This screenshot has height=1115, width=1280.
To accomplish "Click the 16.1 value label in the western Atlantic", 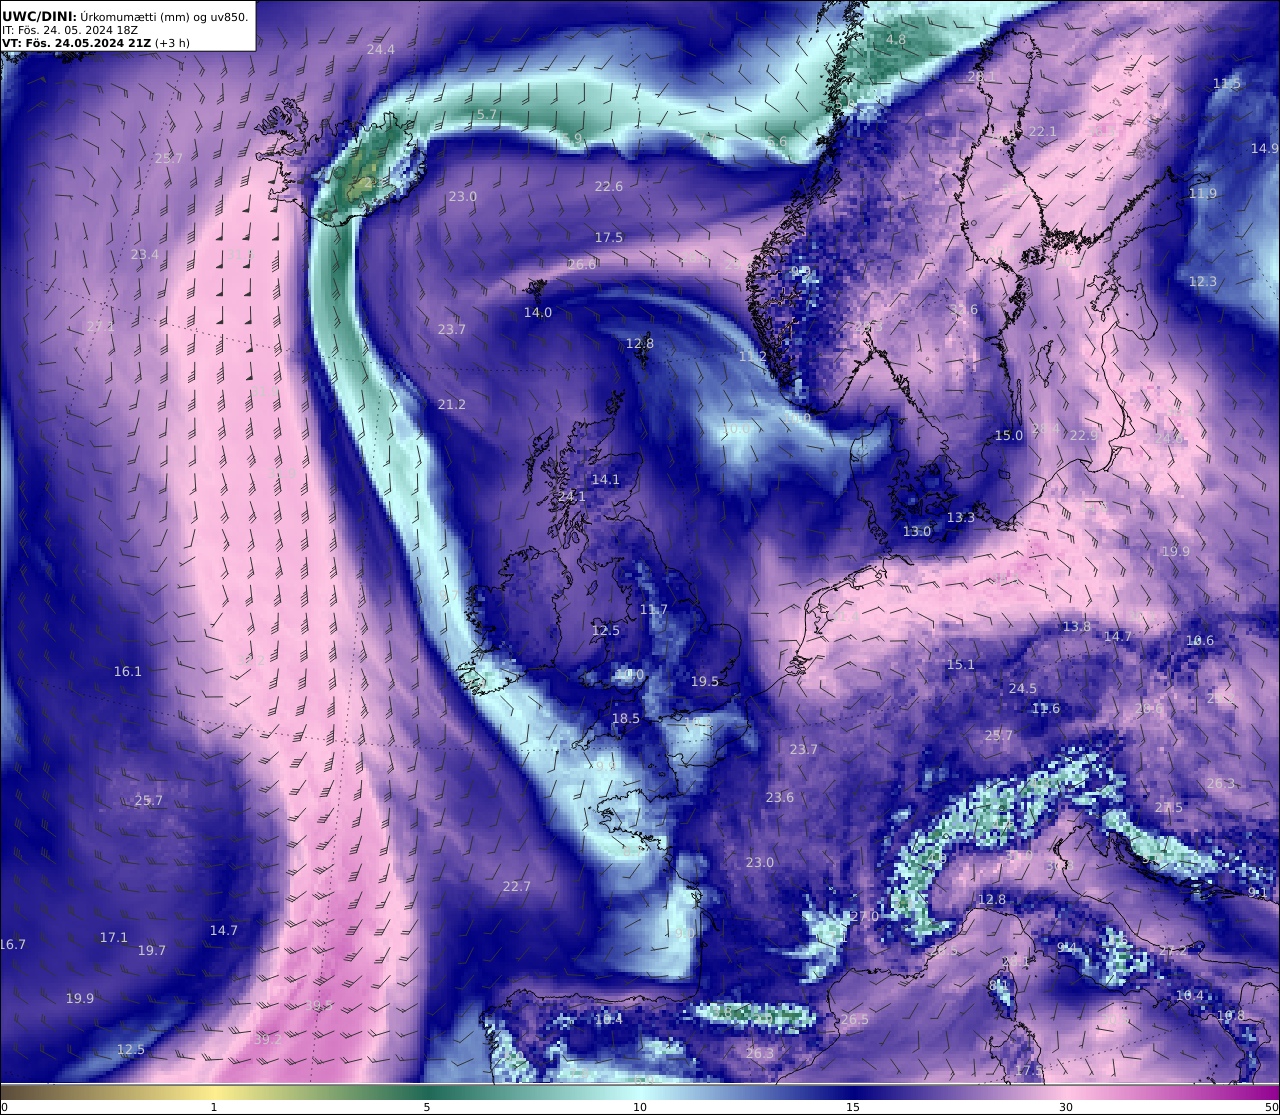I will point(128,672).
